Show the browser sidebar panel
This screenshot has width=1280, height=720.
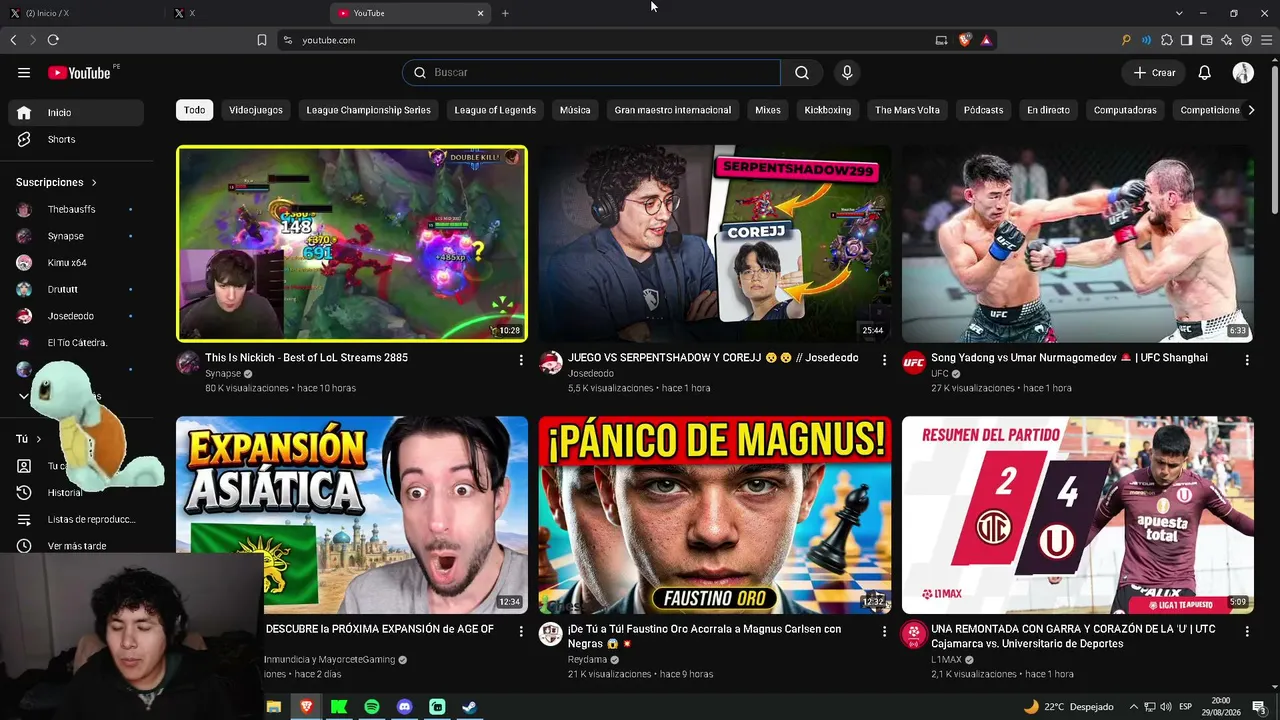1186,40
